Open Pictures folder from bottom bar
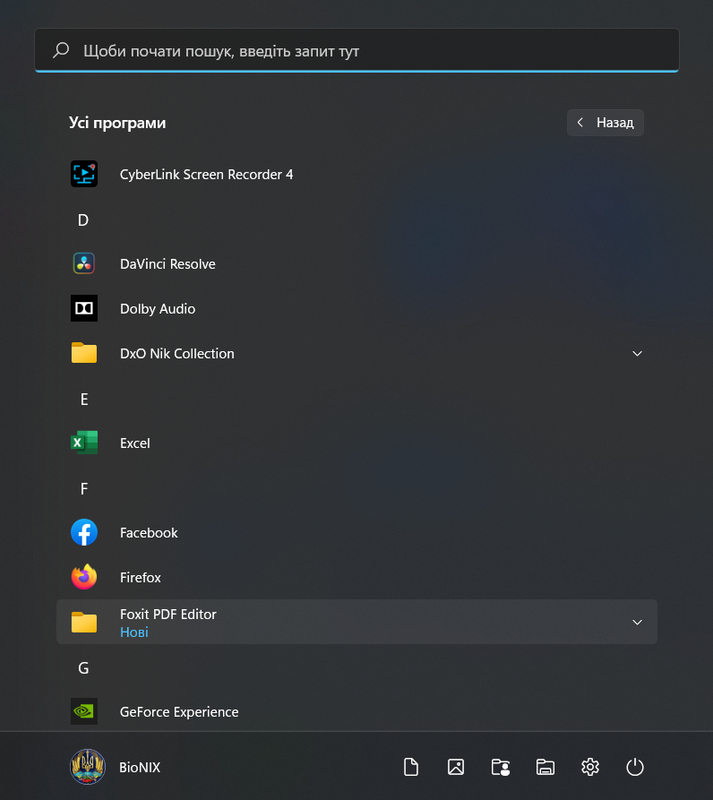 point(456,767)
